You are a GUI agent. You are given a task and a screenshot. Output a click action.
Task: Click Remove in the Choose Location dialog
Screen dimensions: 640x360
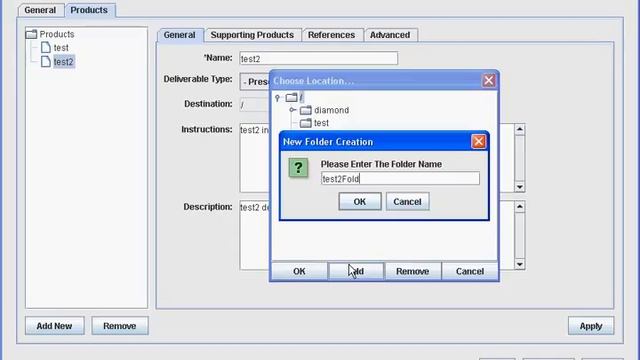pos(413,271)
